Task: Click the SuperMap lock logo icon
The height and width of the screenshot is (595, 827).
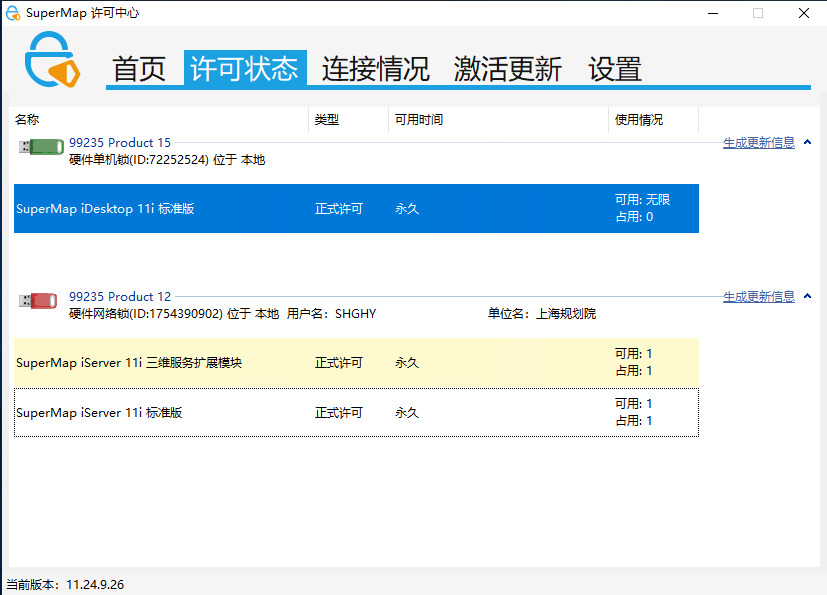Action: tap(52, 59)
